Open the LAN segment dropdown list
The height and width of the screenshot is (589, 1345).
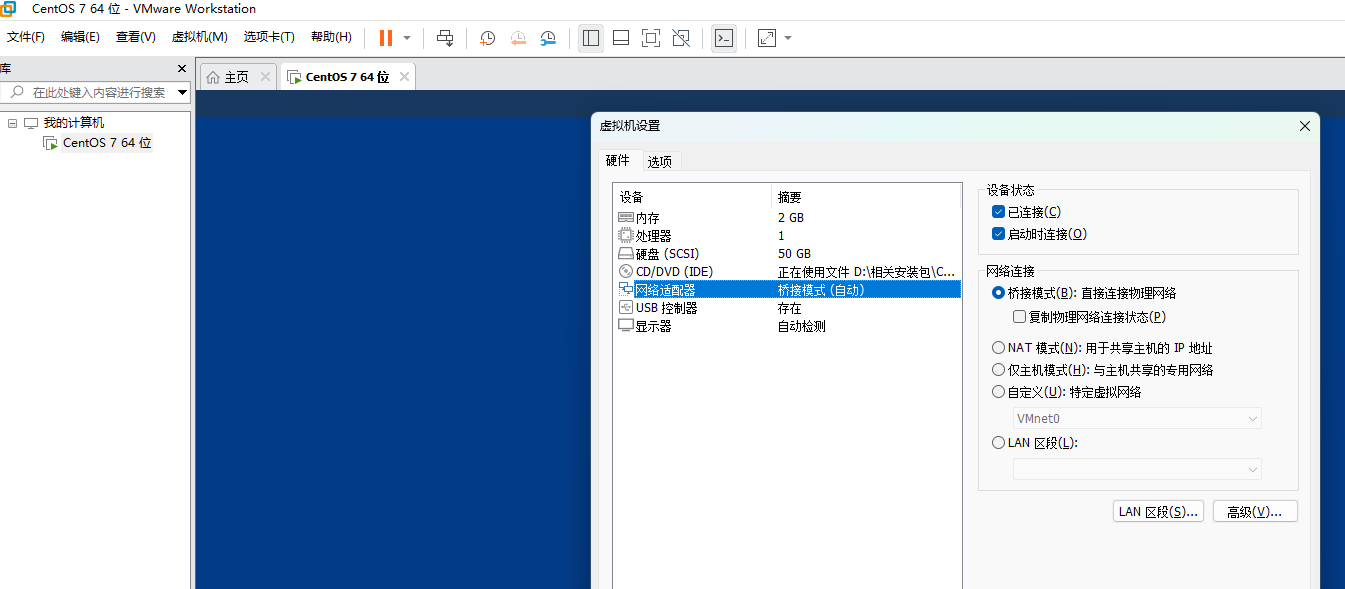coord(1137,469)
